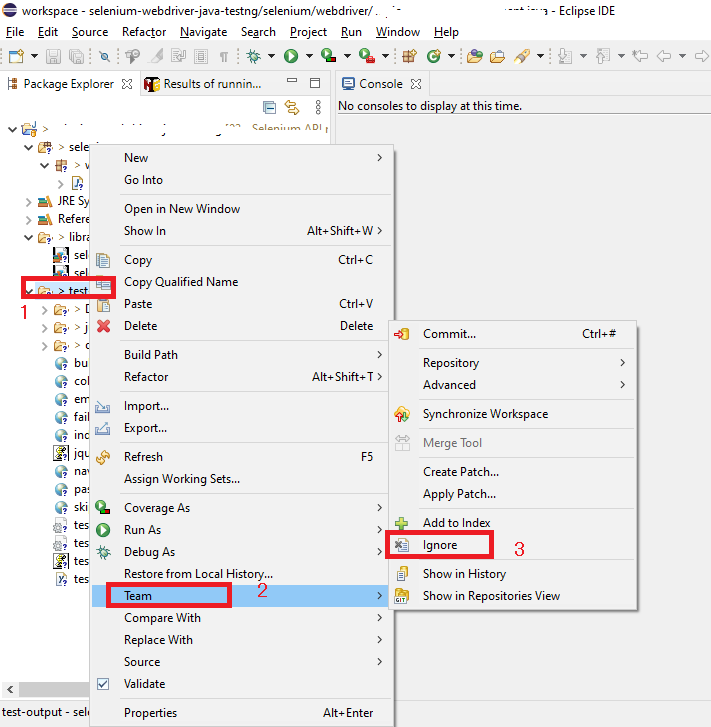Click the Back navigation arrow icon
711x727 pixels.
664,56
